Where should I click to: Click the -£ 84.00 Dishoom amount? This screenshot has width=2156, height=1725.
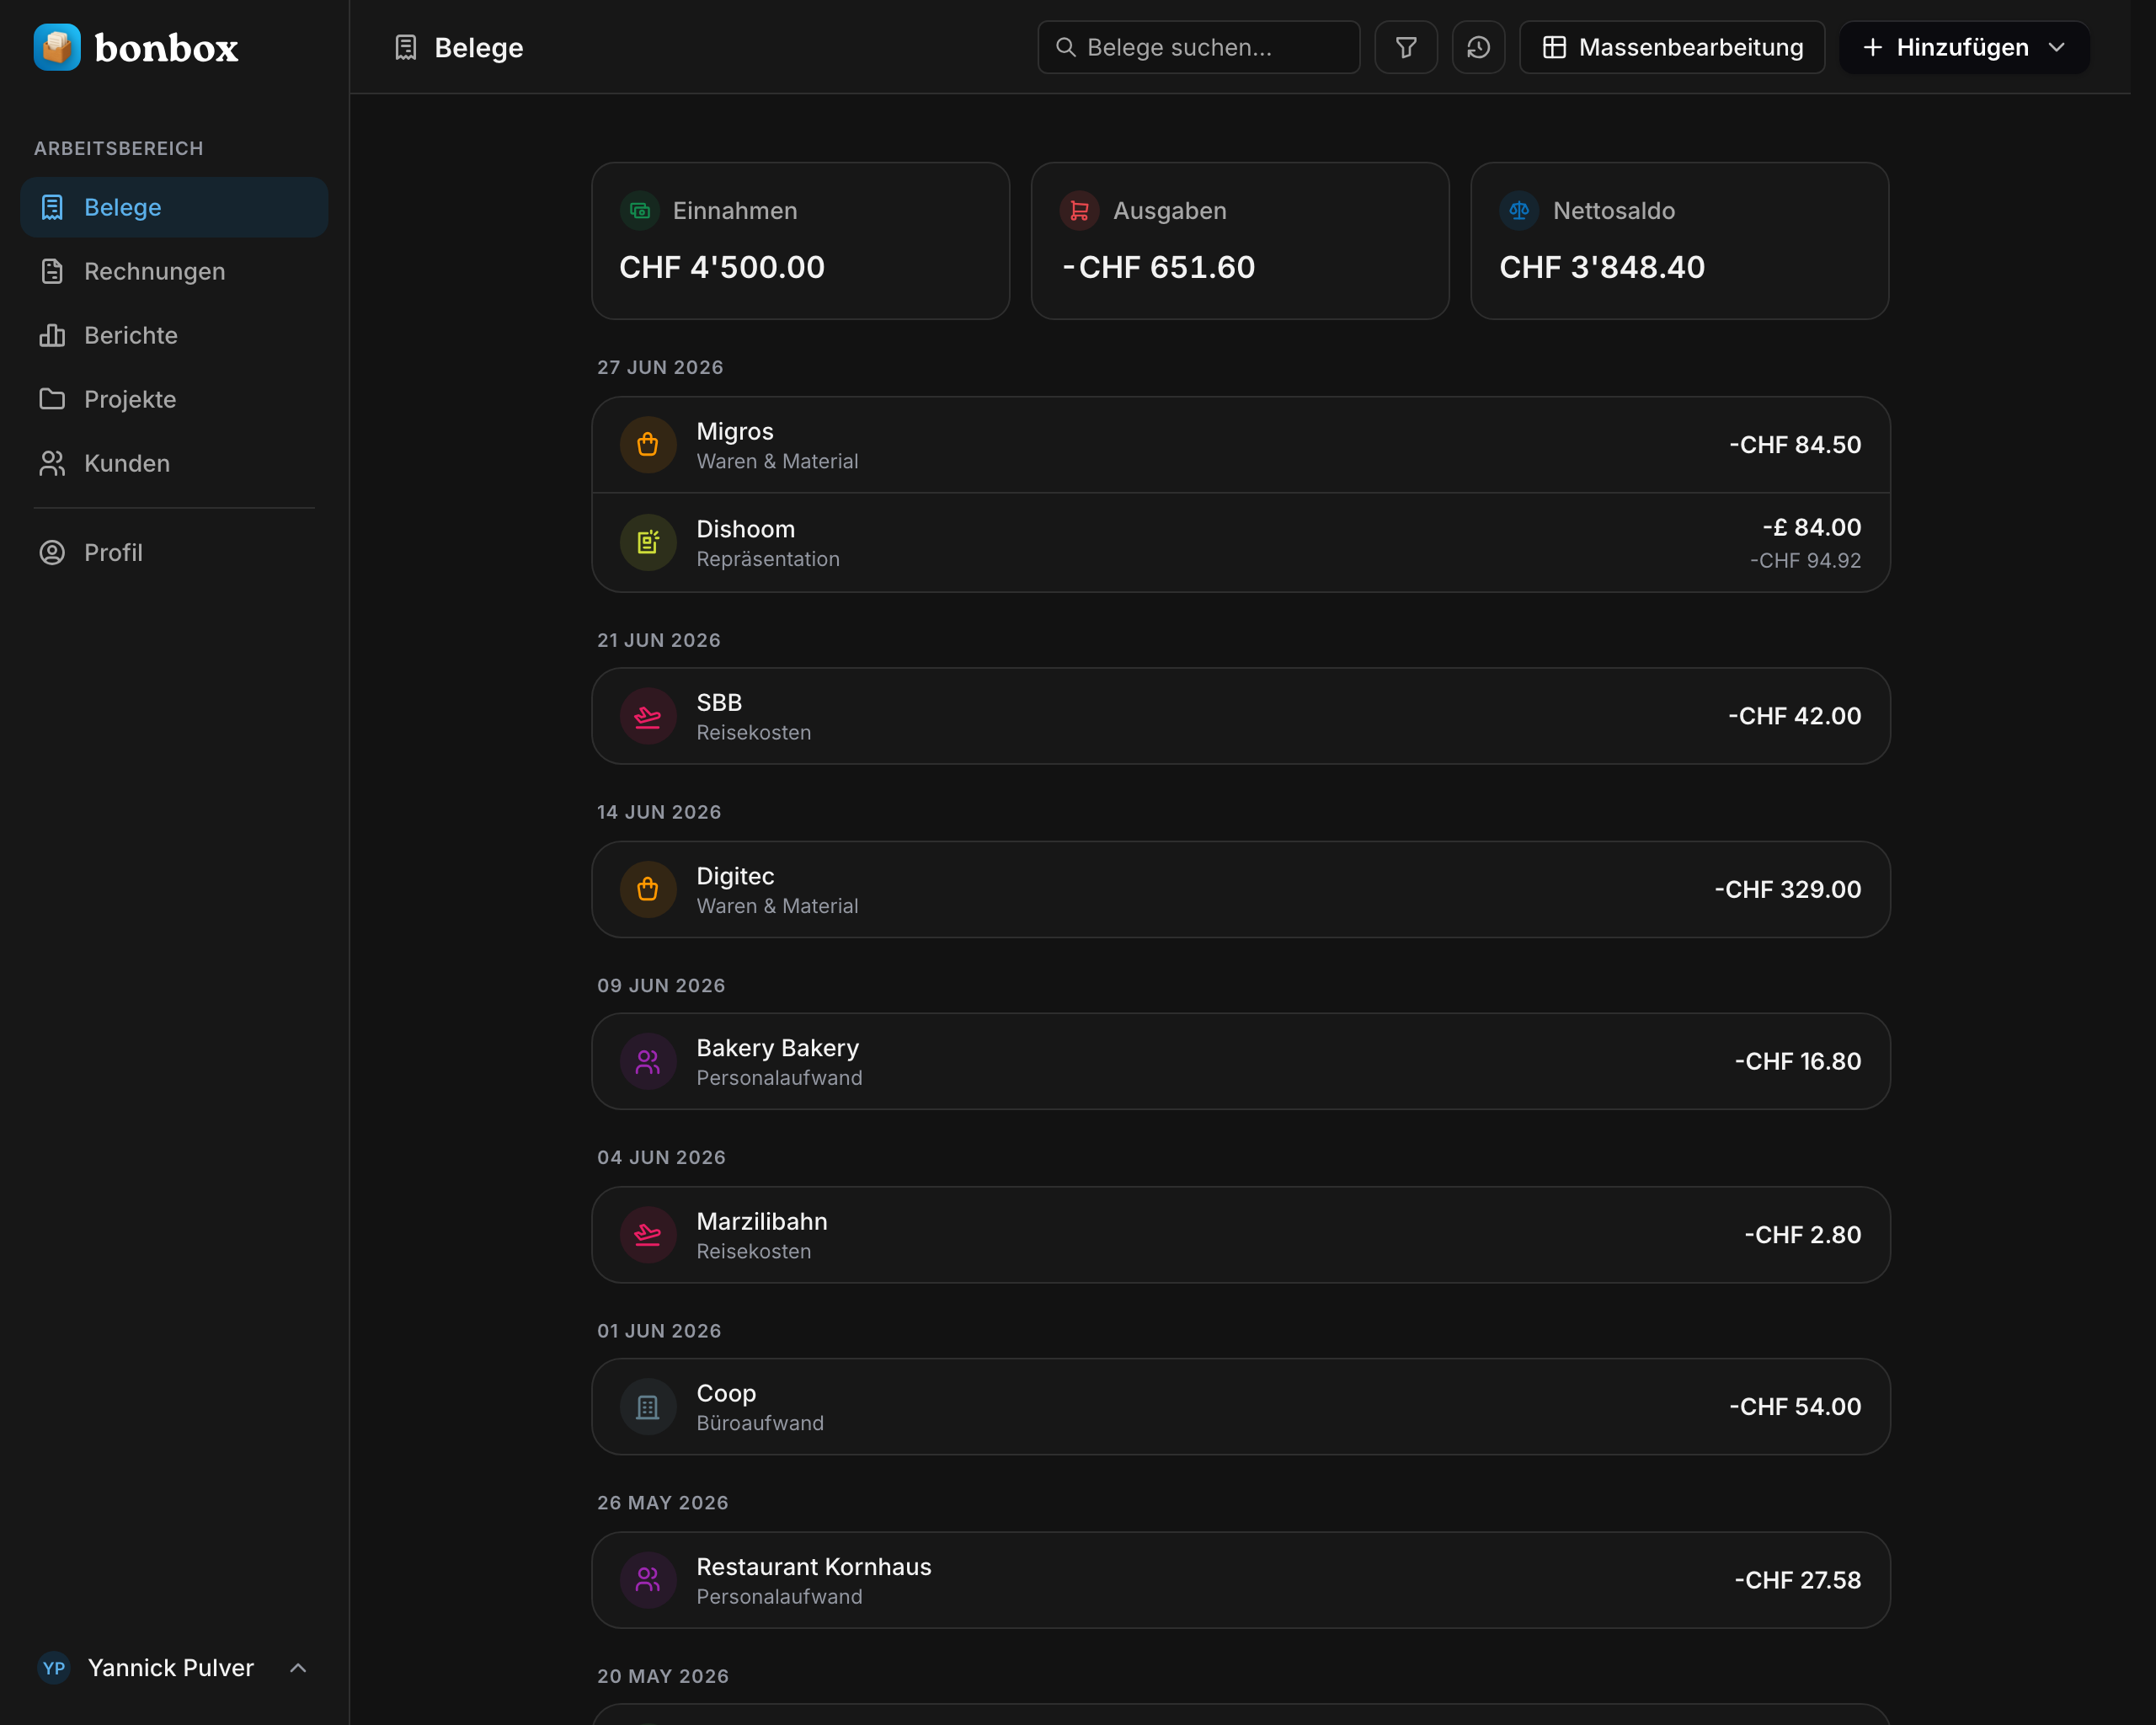(x=1811, y=527)
